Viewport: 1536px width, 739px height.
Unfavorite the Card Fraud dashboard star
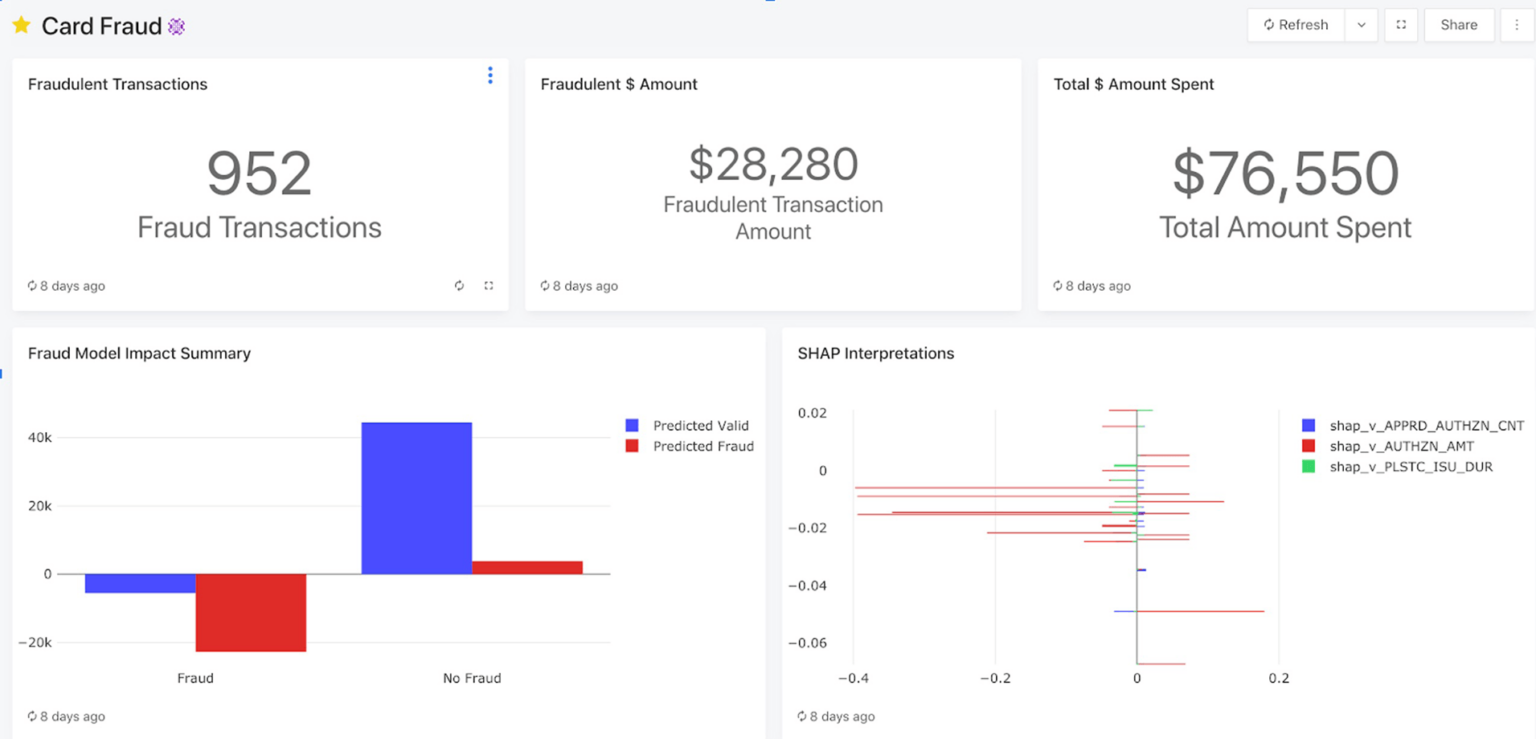[x=21, y=26]
